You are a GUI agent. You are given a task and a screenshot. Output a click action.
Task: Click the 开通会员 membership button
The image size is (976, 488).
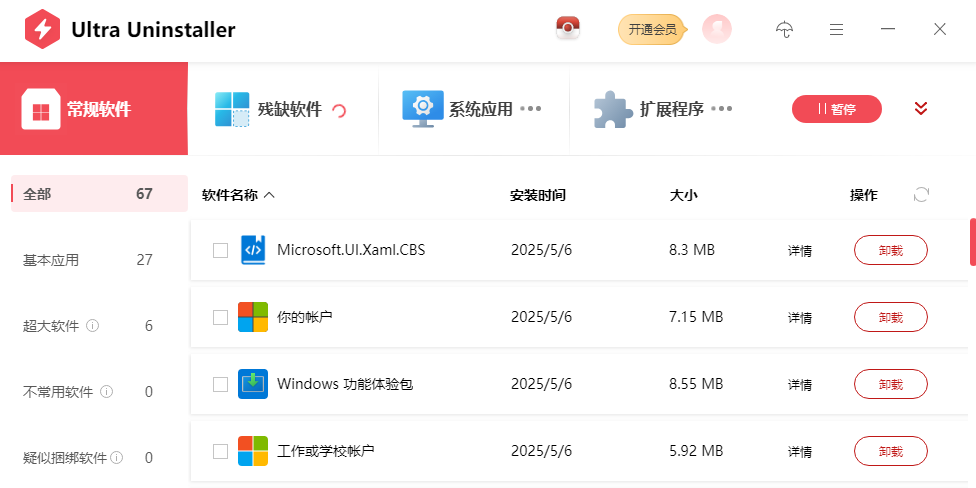click(651, 29)
